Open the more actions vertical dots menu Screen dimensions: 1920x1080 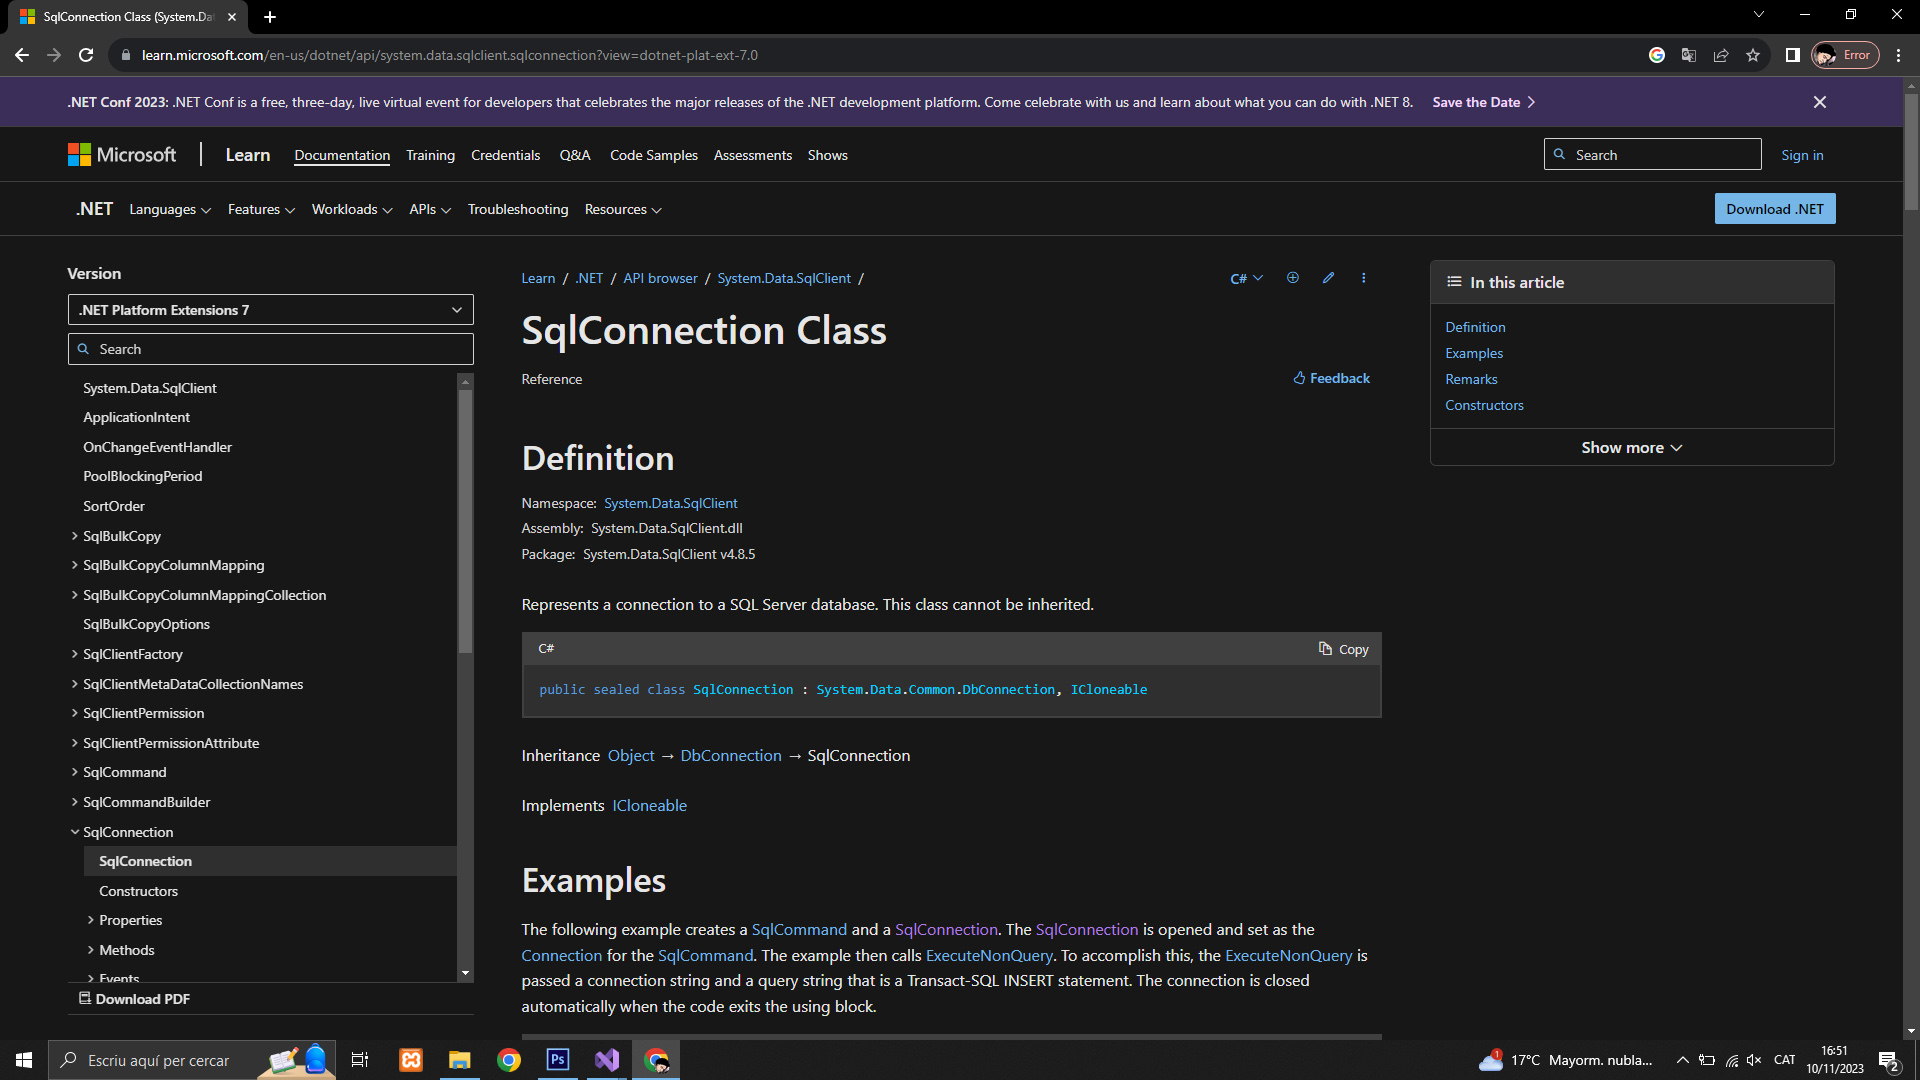[1363, 278]
